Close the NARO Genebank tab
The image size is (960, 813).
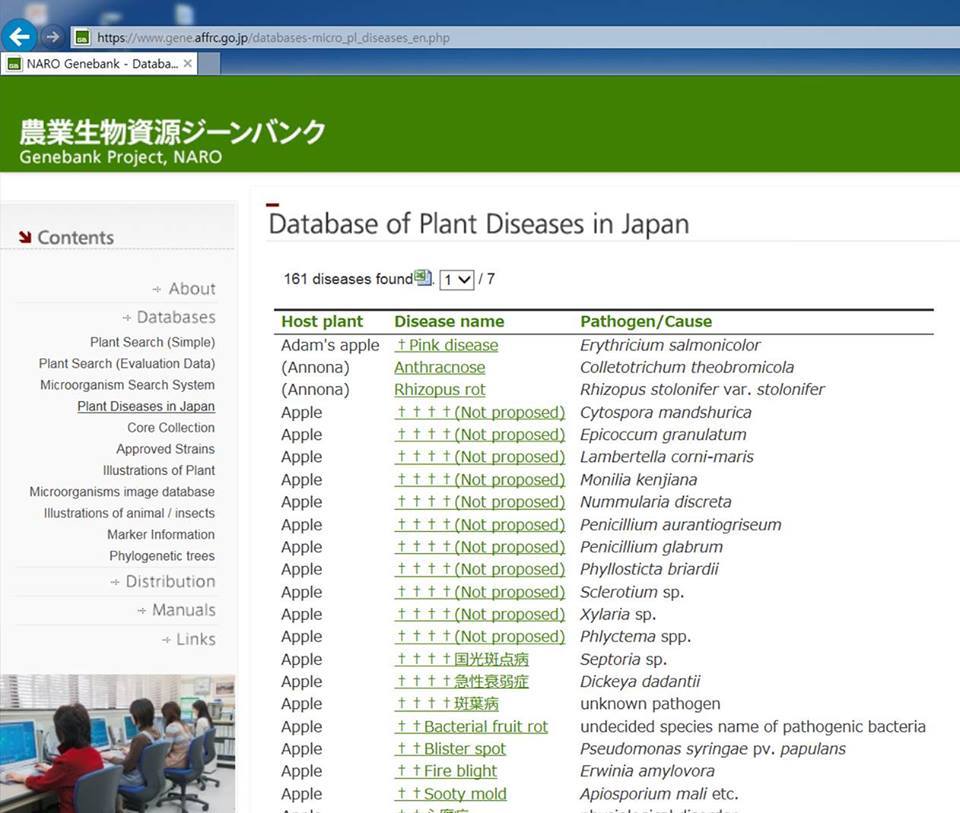tap(187, 64)
